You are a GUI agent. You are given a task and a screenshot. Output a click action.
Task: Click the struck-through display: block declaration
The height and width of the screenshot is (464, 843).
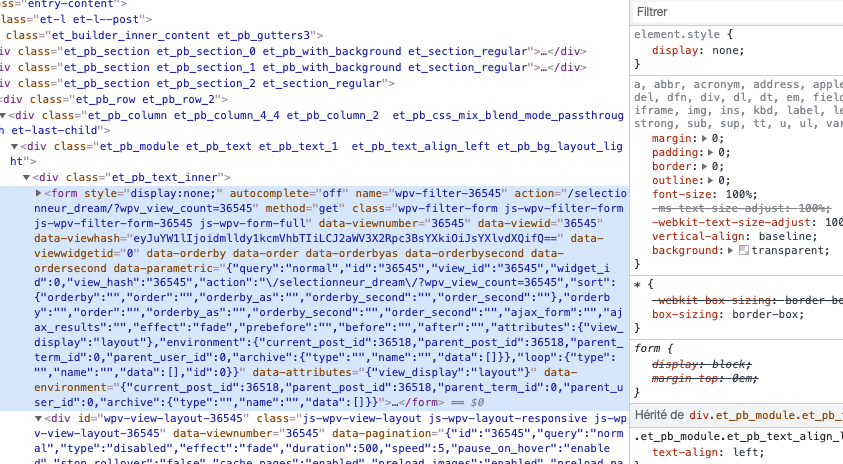[702, 364]
